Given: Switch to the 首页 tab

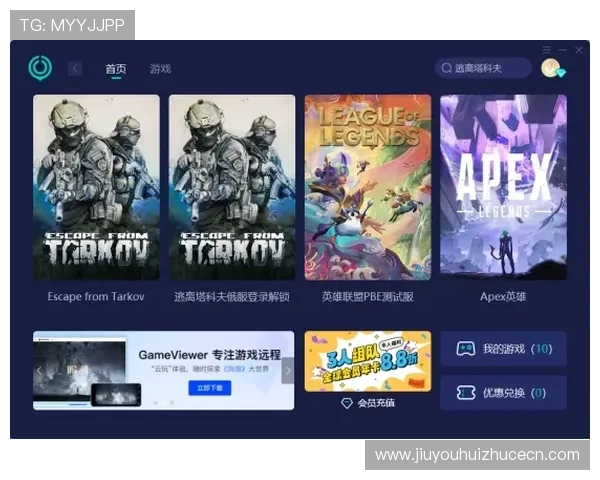Looking at the screenshot, I should point(116,69).
